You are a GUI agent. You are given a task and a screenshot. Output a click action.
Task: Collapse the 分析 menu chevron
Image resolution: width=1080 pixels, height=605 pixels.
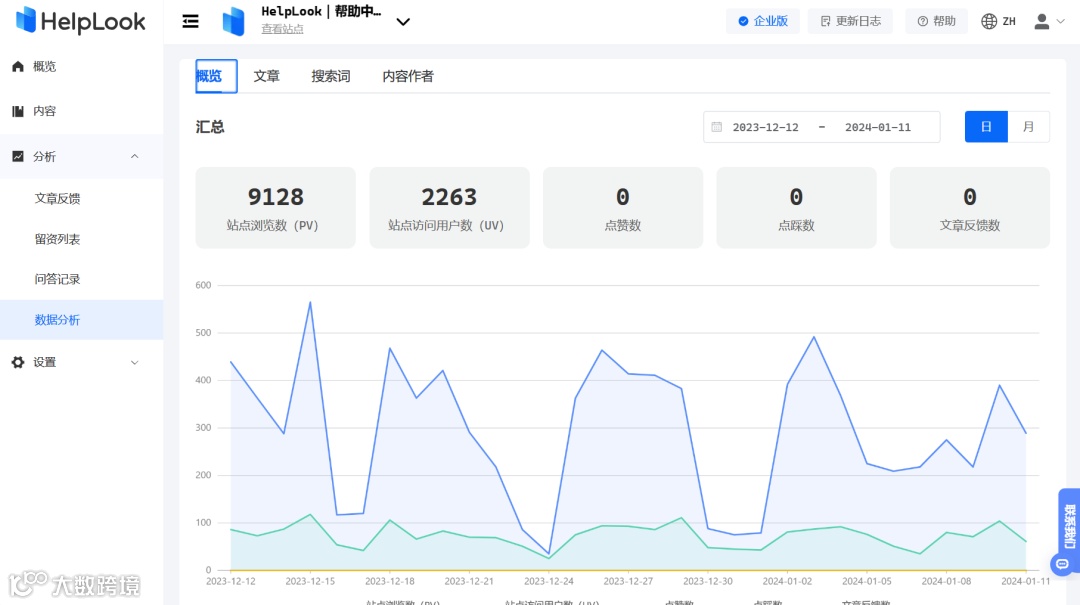[134, 156]
